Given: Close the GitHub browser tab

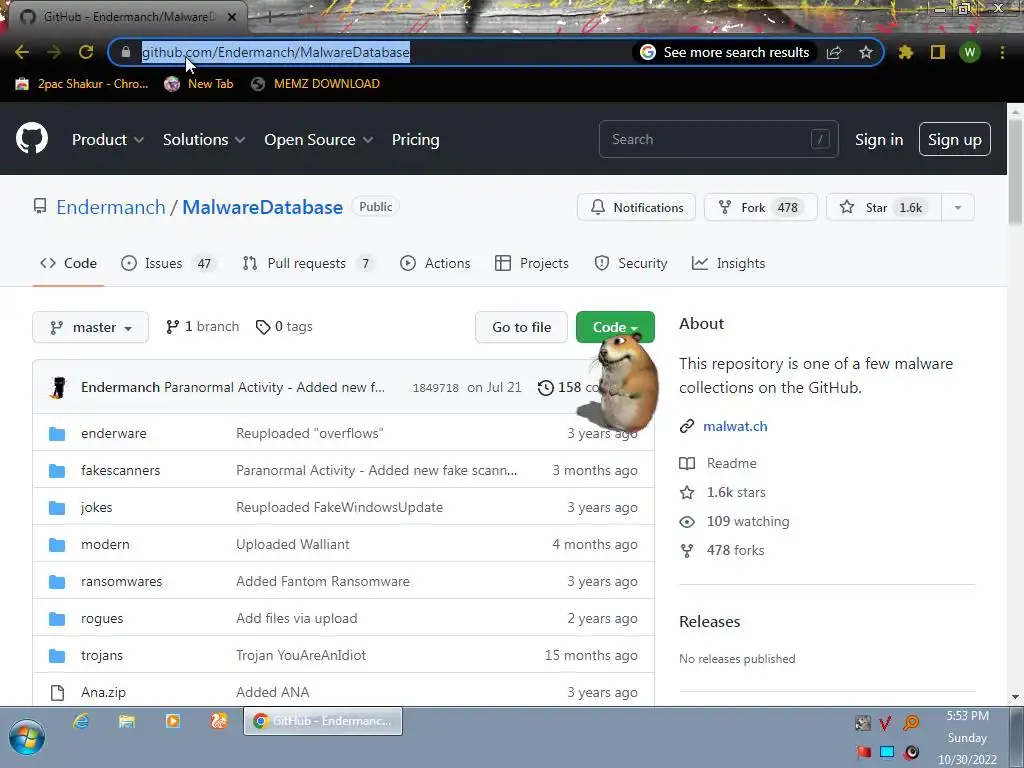Looking at the screenshot, I should tap(232, 17).
